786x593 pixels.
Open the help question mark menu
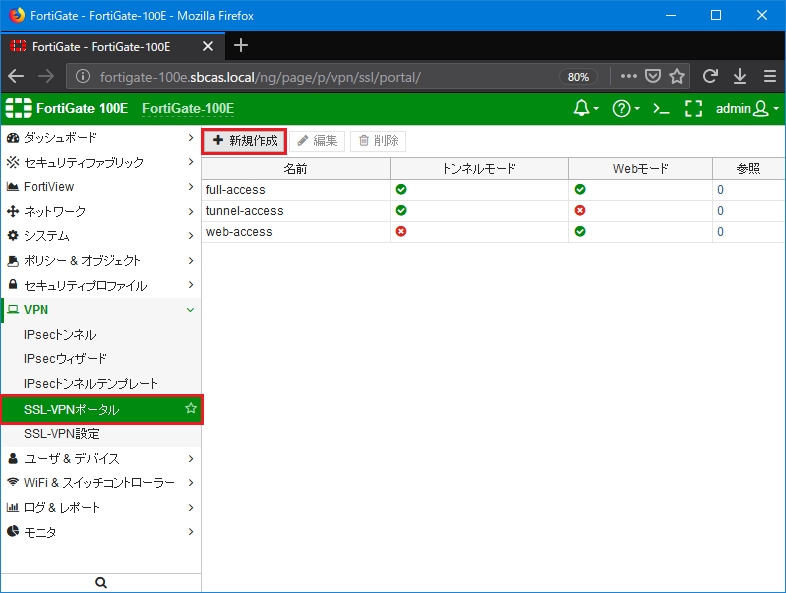(626, 108)
